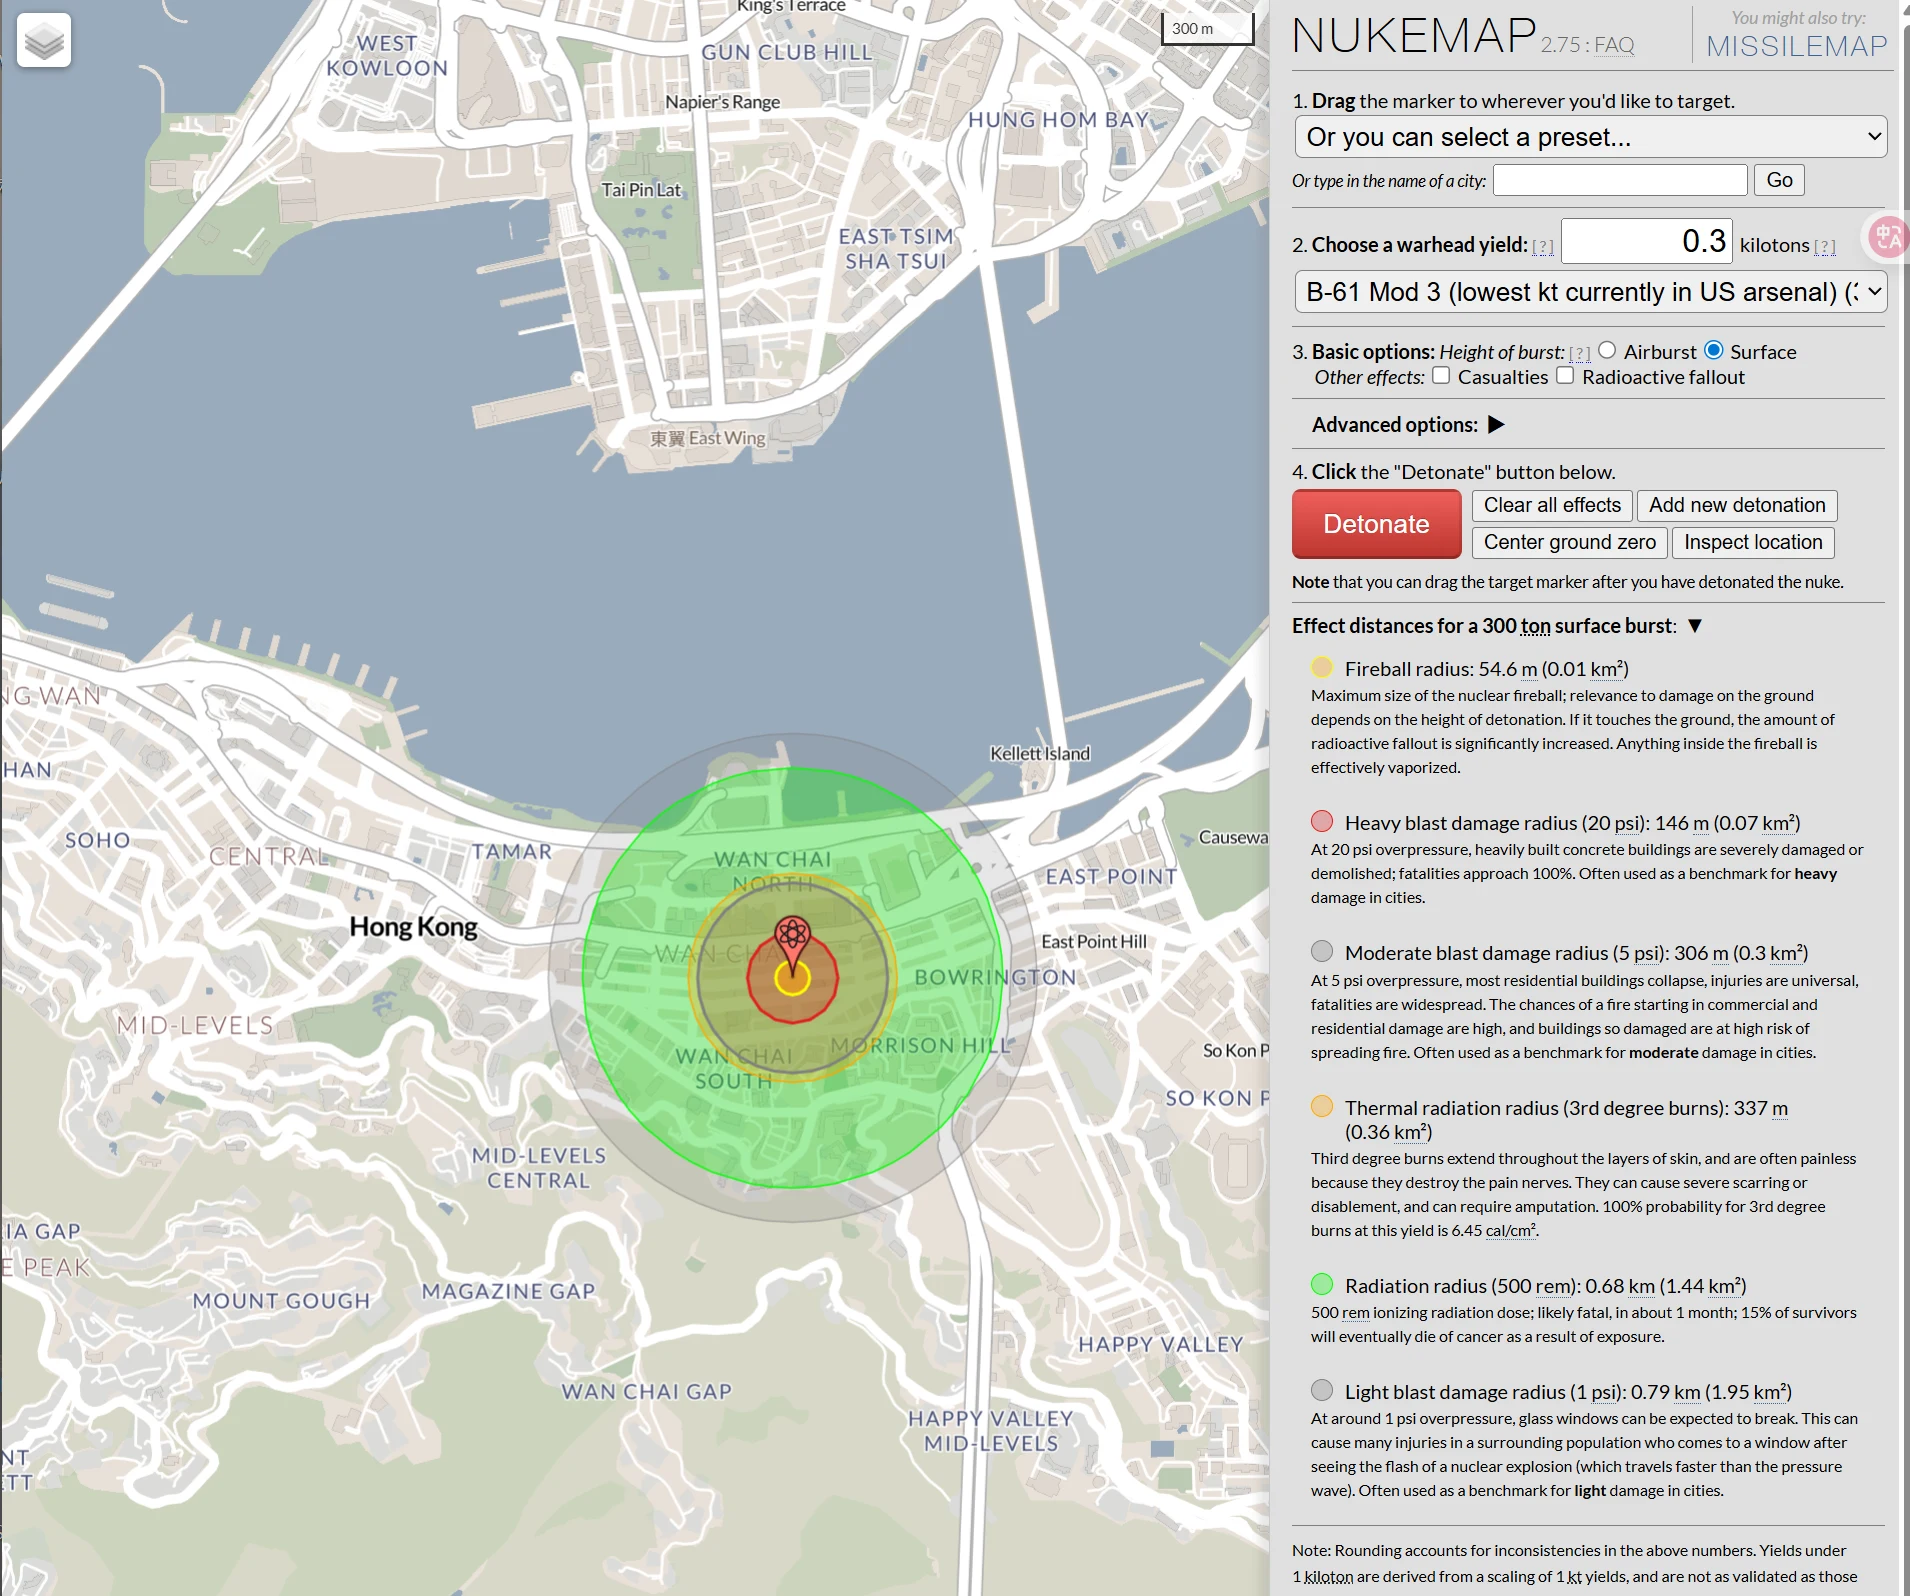
Task: Open the location preset dropdown
Action: click(1590, 137)
